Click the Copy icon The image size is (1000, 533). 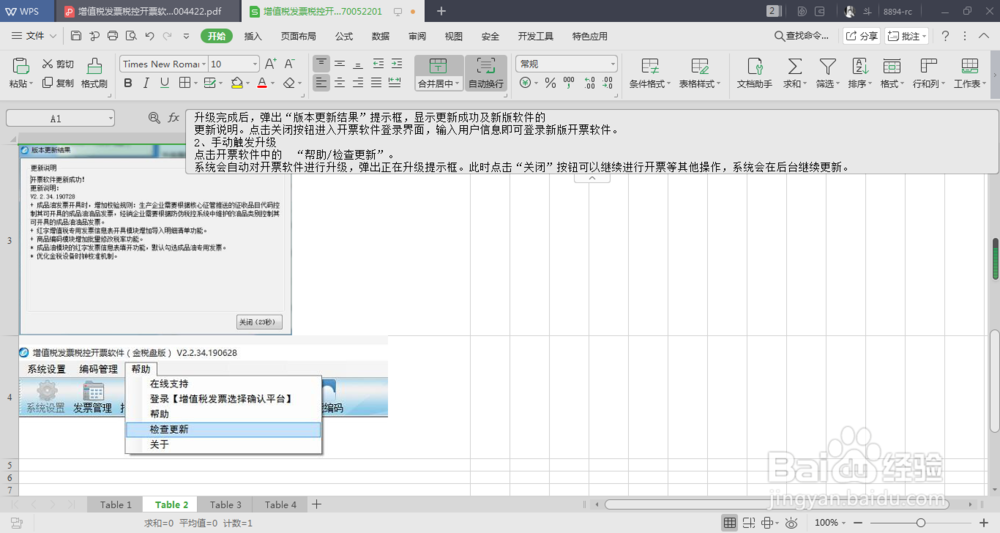tap(47, 83)
